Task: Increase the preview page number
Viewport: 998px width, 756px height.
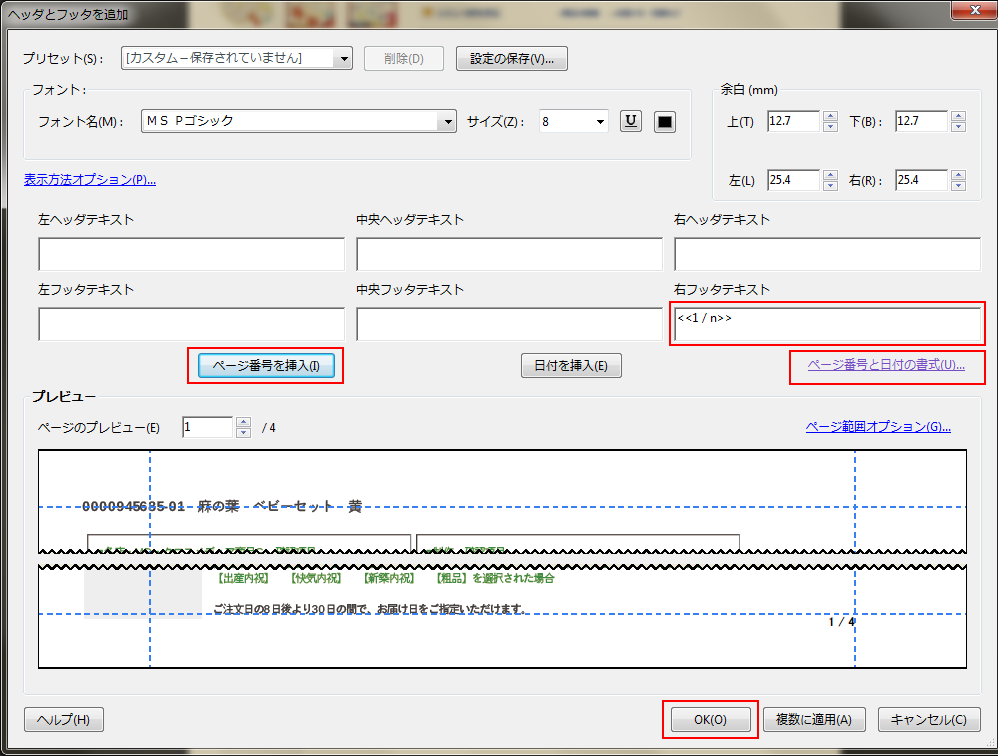Action: pos(242,422)
